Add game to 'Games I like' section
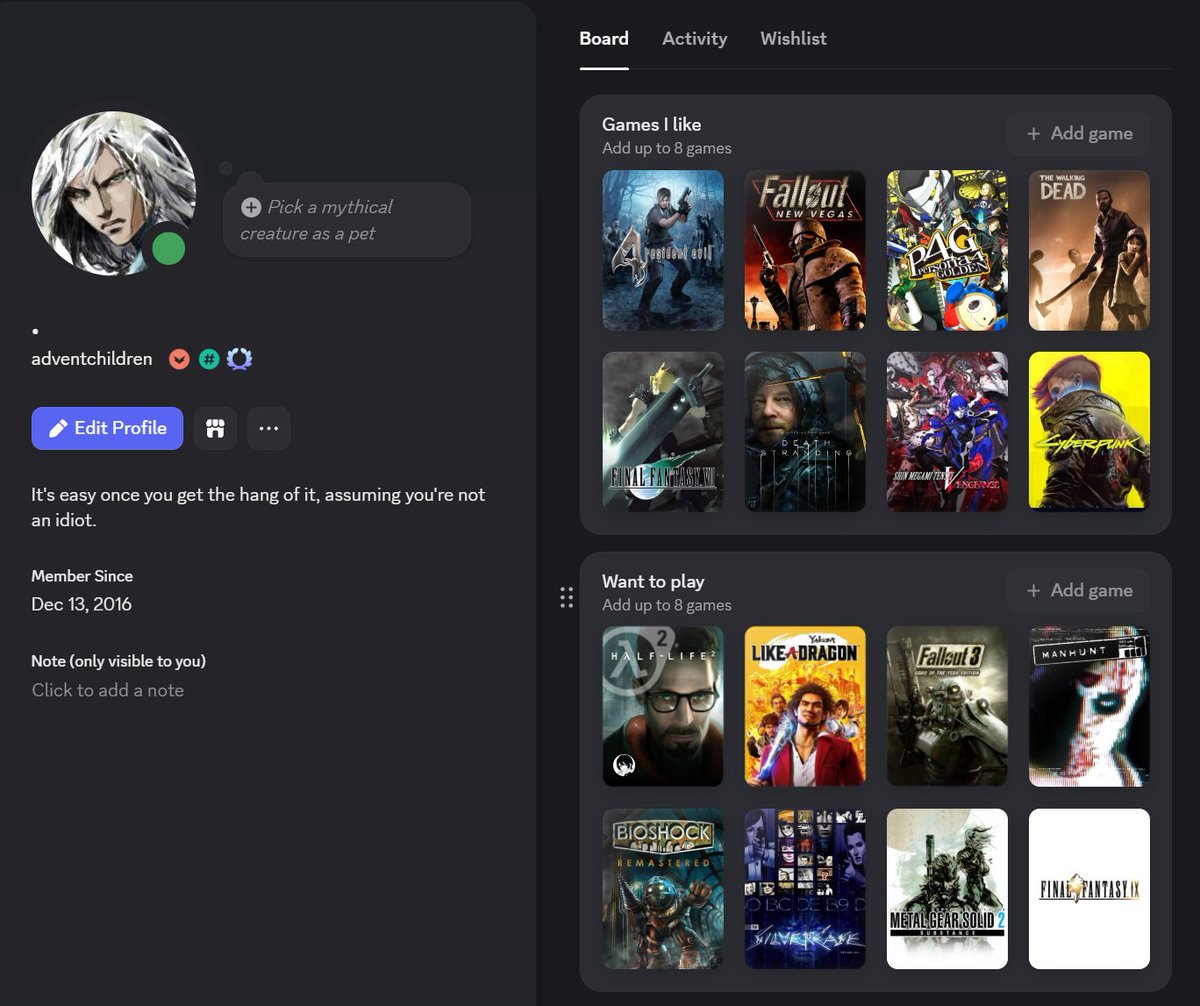 point(1079,134)
